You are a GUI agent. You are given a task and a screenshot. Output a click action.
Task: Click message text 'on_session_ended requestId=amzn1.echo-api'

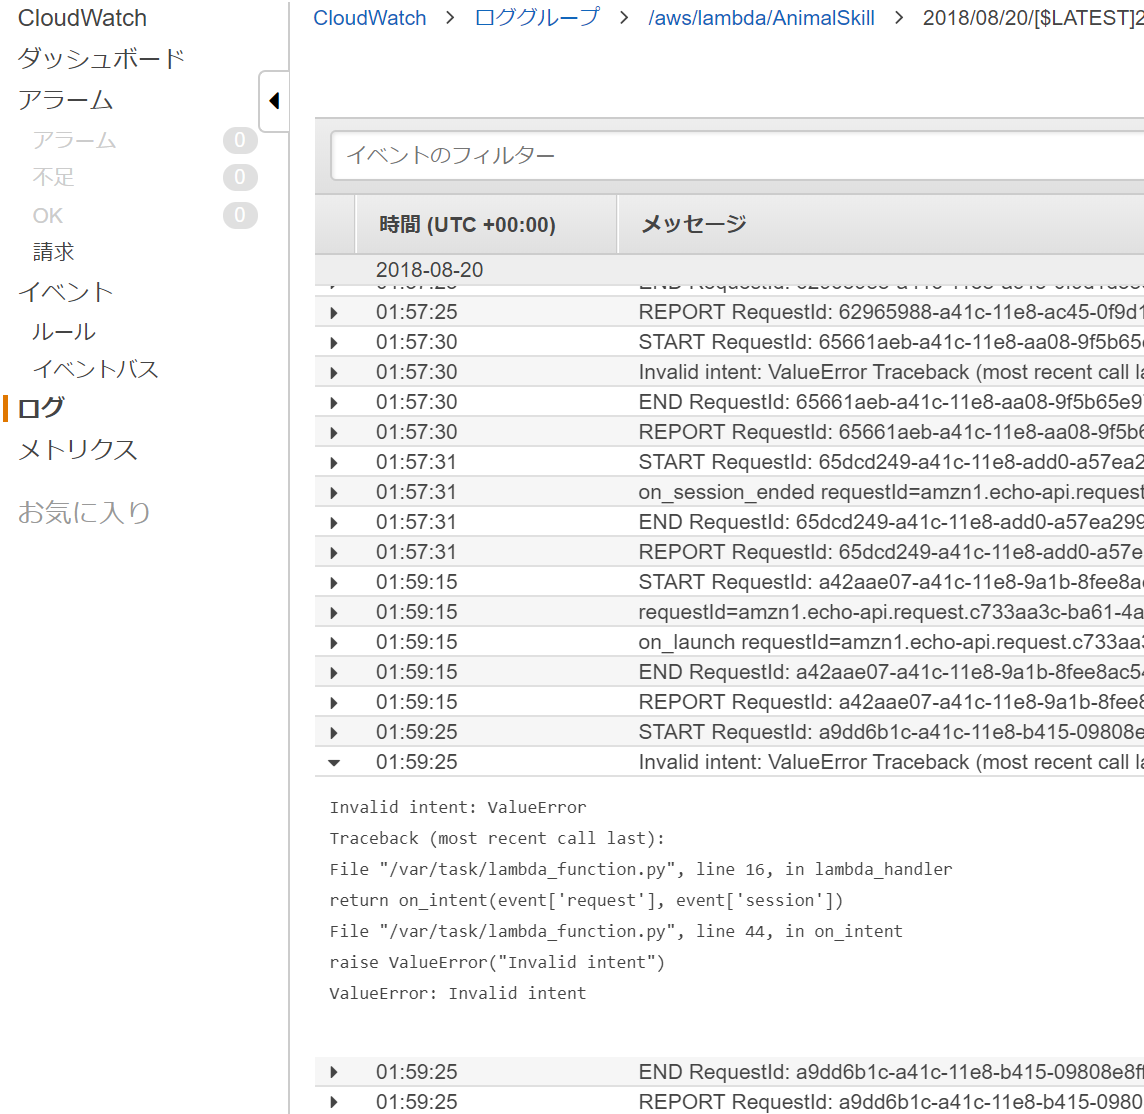(891, 492)
